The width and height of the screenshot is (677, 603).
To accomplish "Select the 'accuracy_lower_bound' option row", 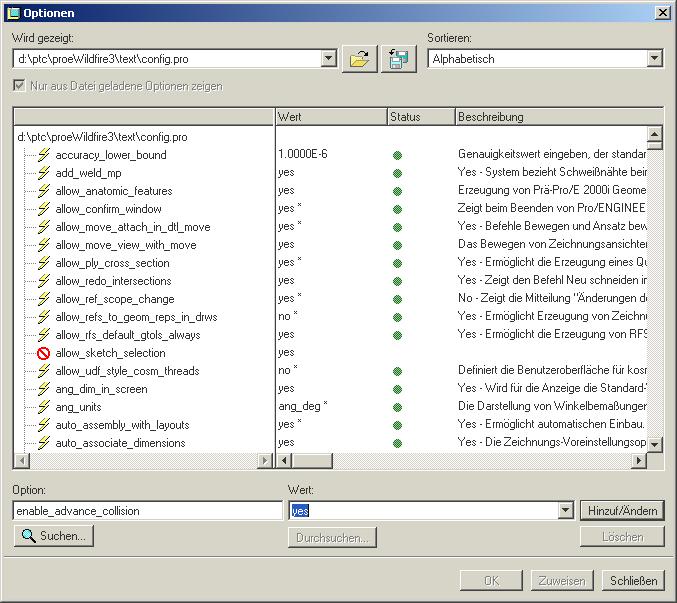I will [111, 155].
